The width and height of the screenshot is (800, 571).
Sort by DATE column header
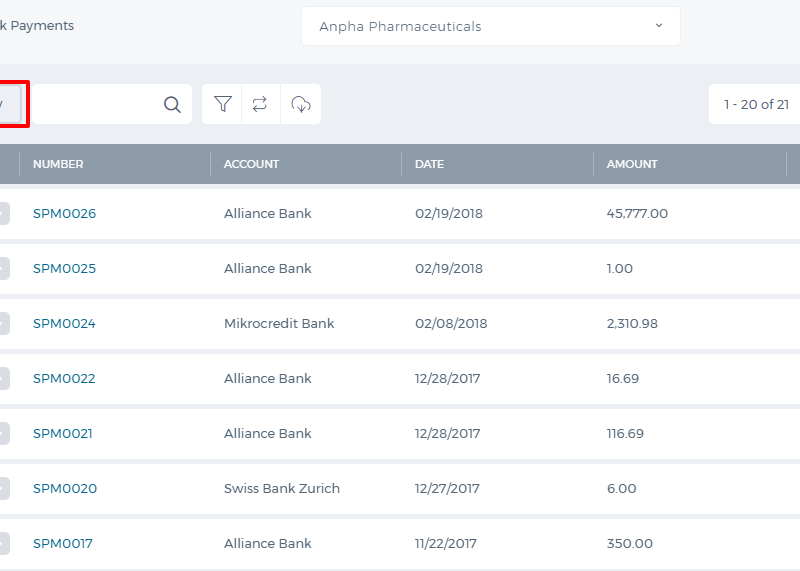coord(430,164)
